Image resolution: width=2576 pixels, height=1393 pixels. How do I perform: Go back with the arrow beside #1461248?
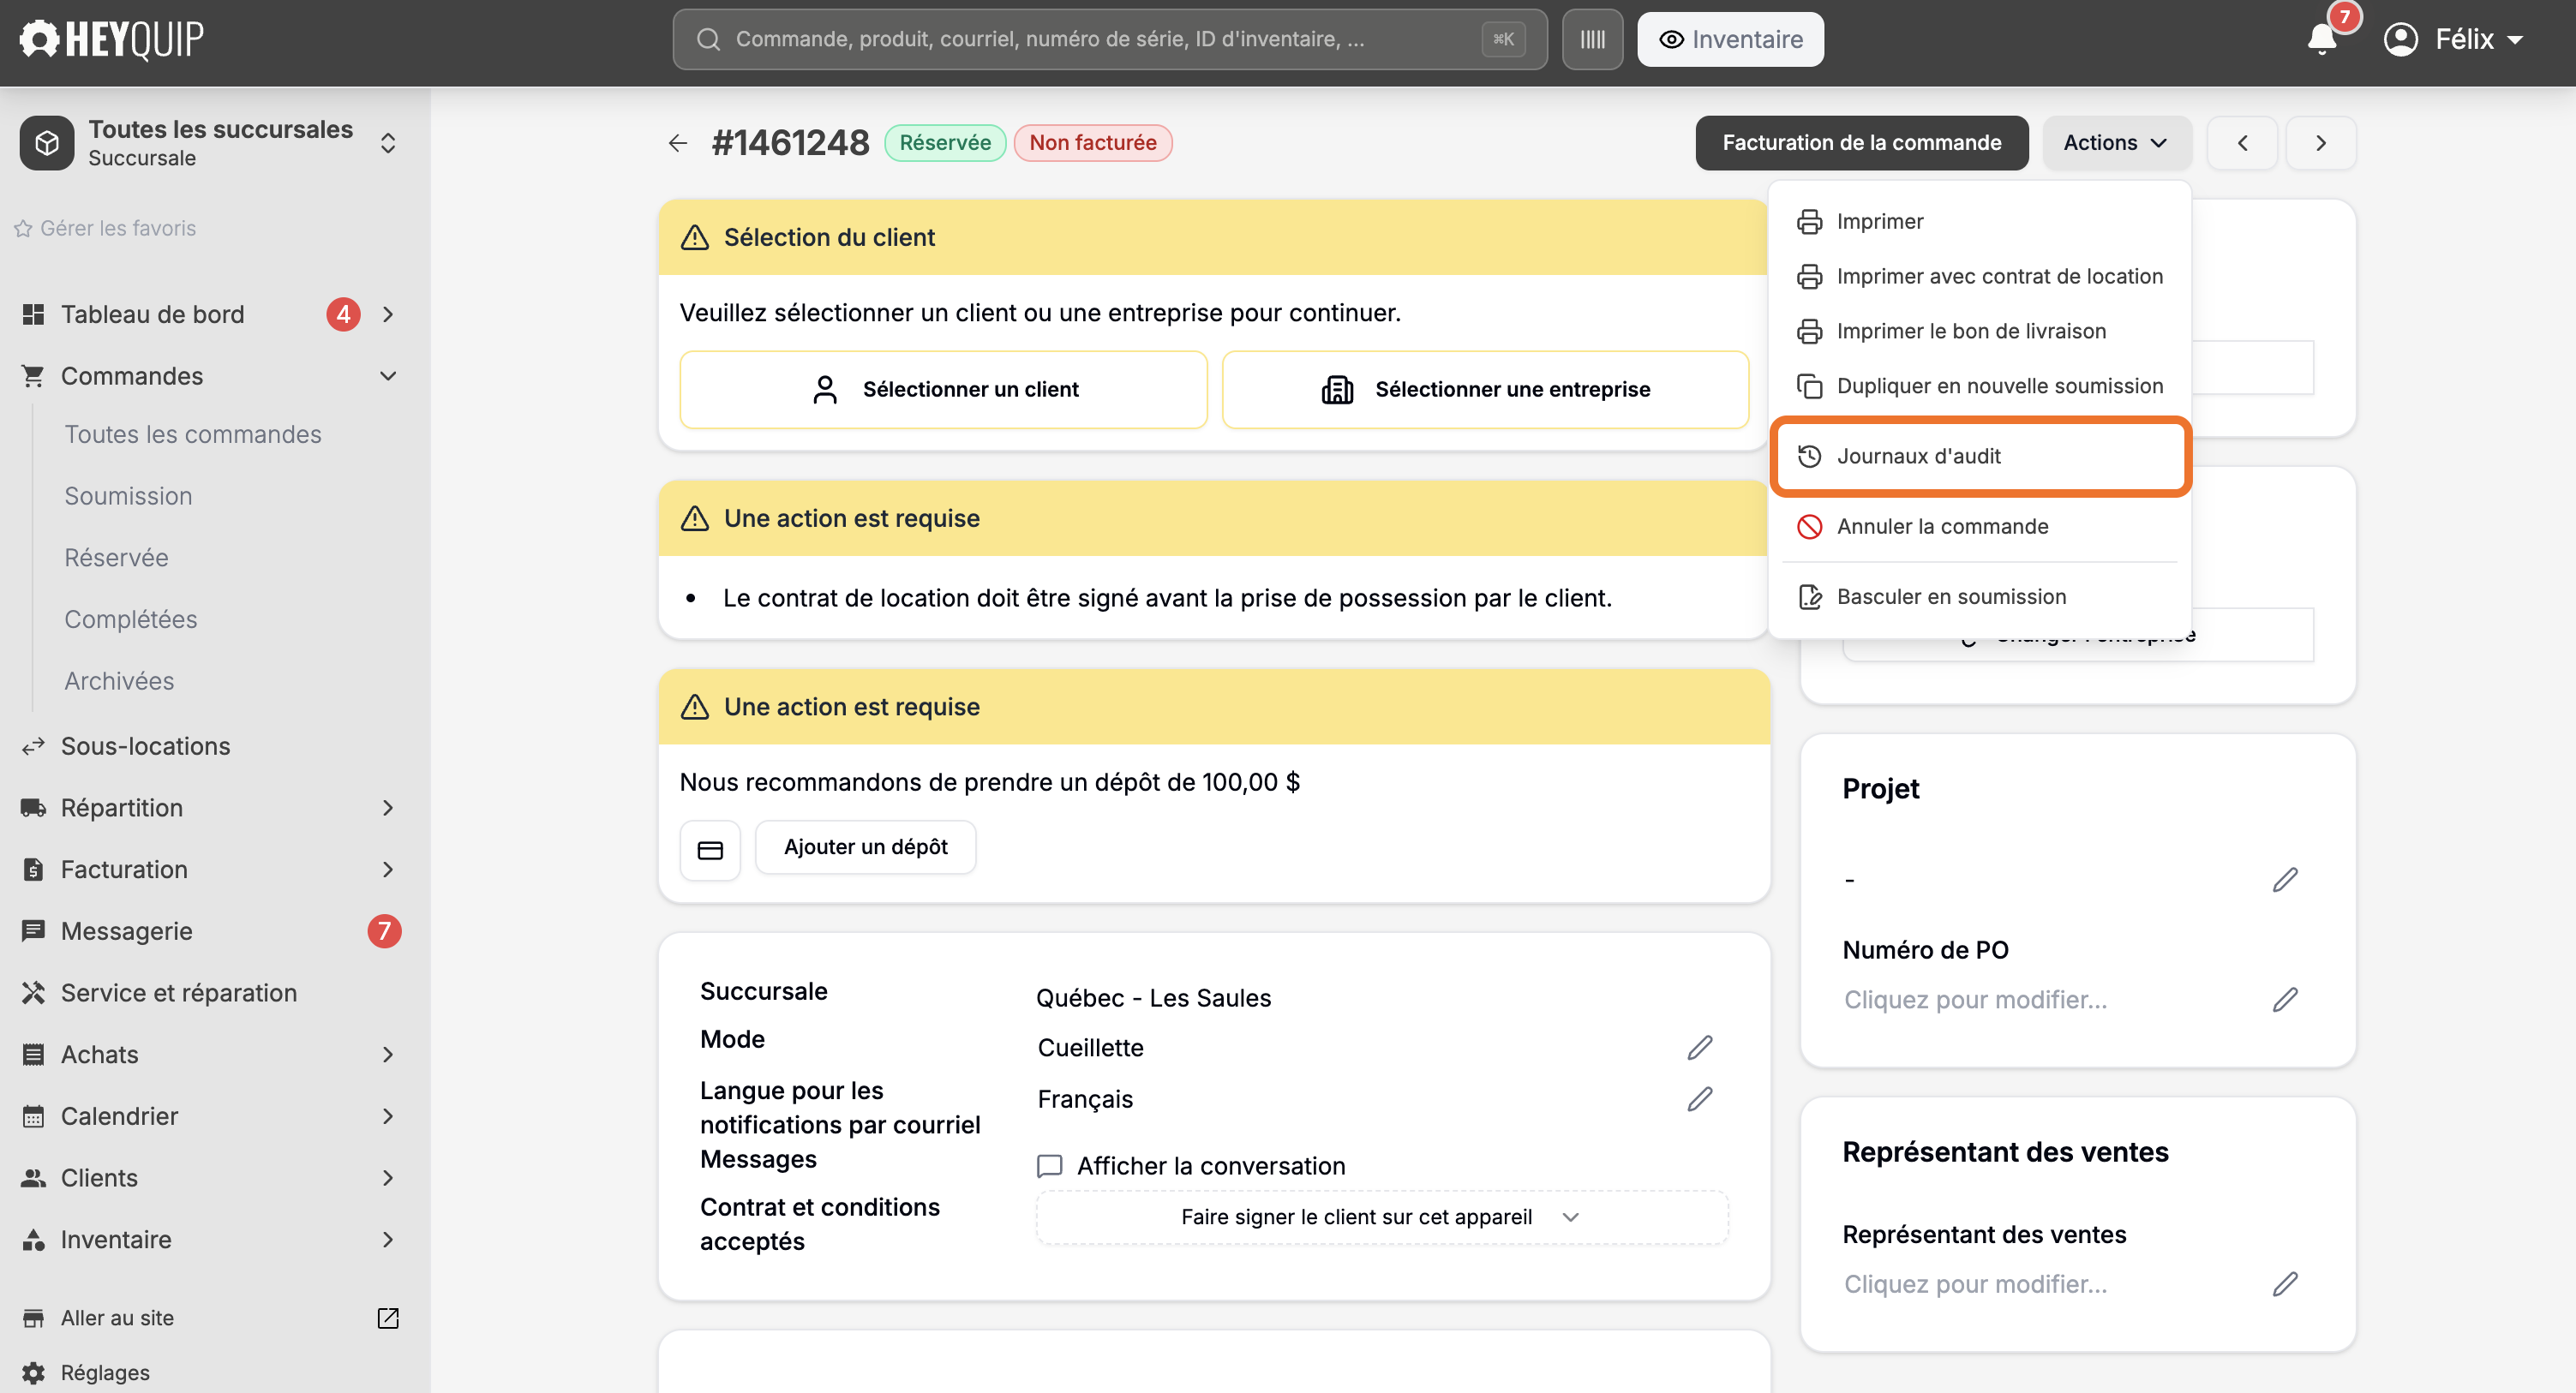click(x=678, y=143)
